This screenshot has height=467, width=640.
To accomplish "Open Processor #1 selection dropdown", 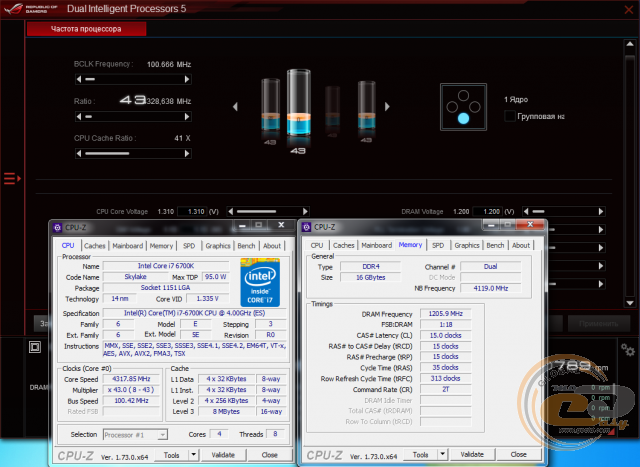I will (x=135, y=435).
